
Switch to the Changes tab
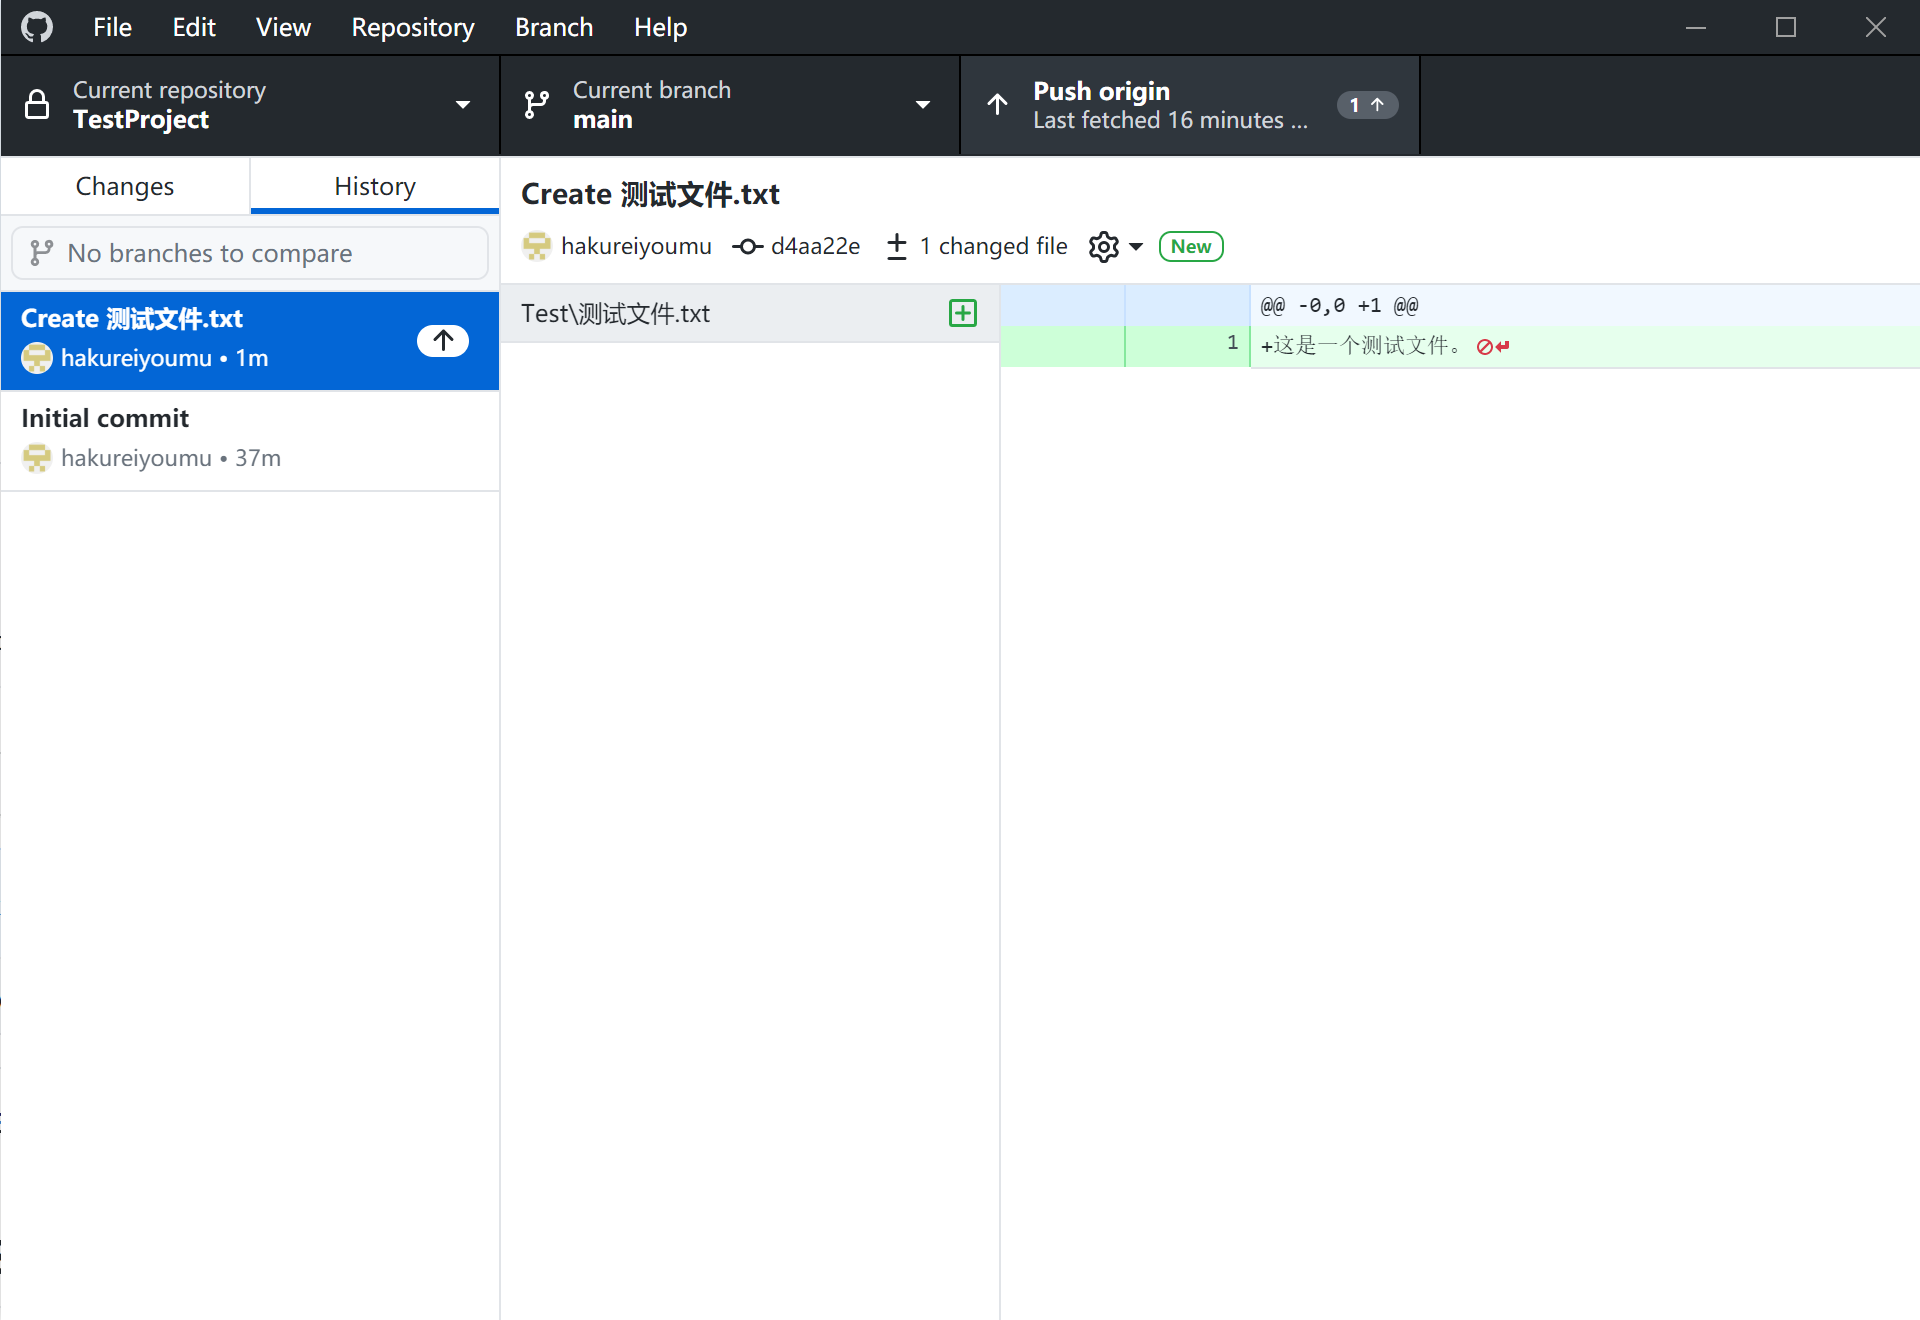pos(125,187)
